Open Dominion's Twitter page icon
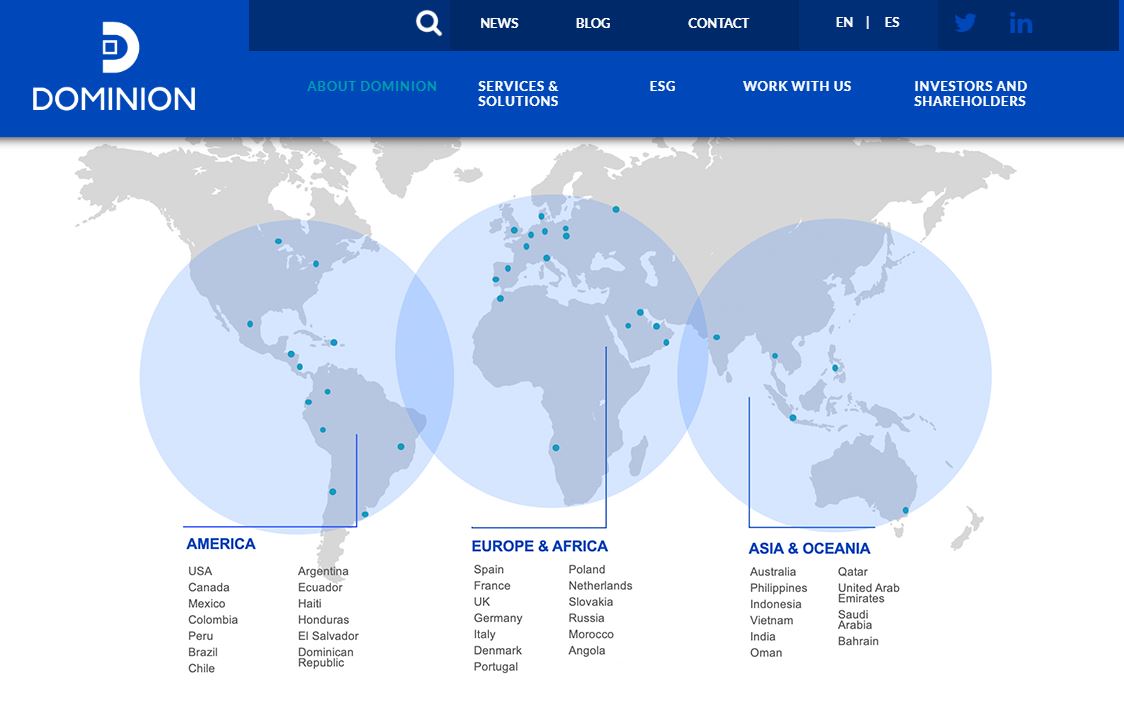The height and width of the screenshot is (702, 1124). pyautogui.click(x=965, y=23)
